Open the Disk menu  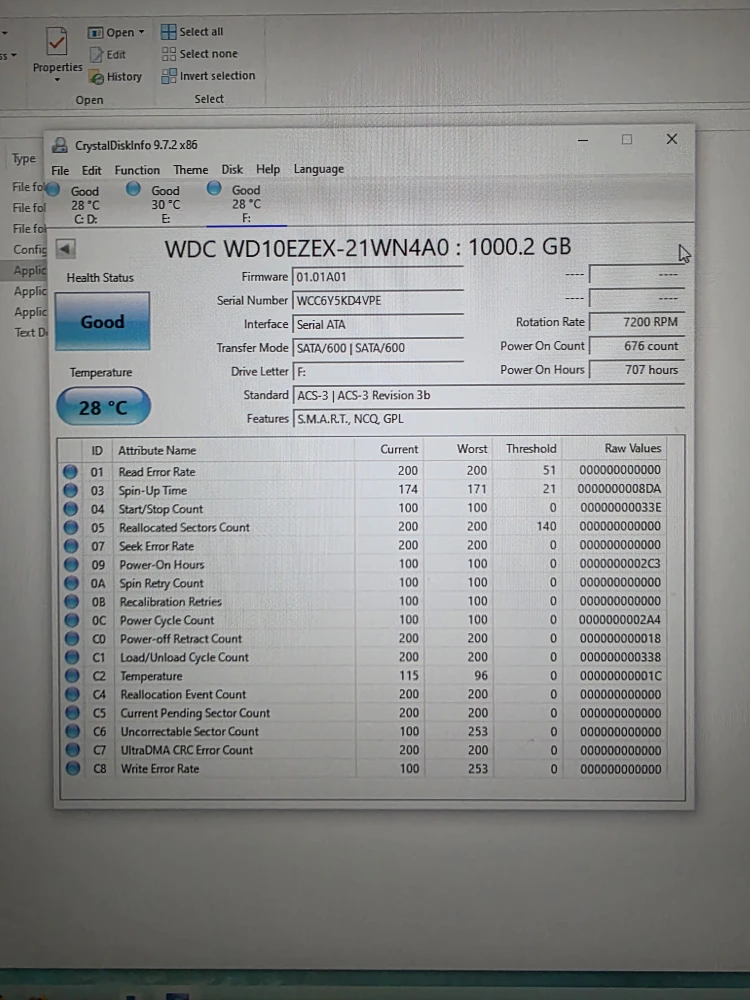tap(232, 169)
